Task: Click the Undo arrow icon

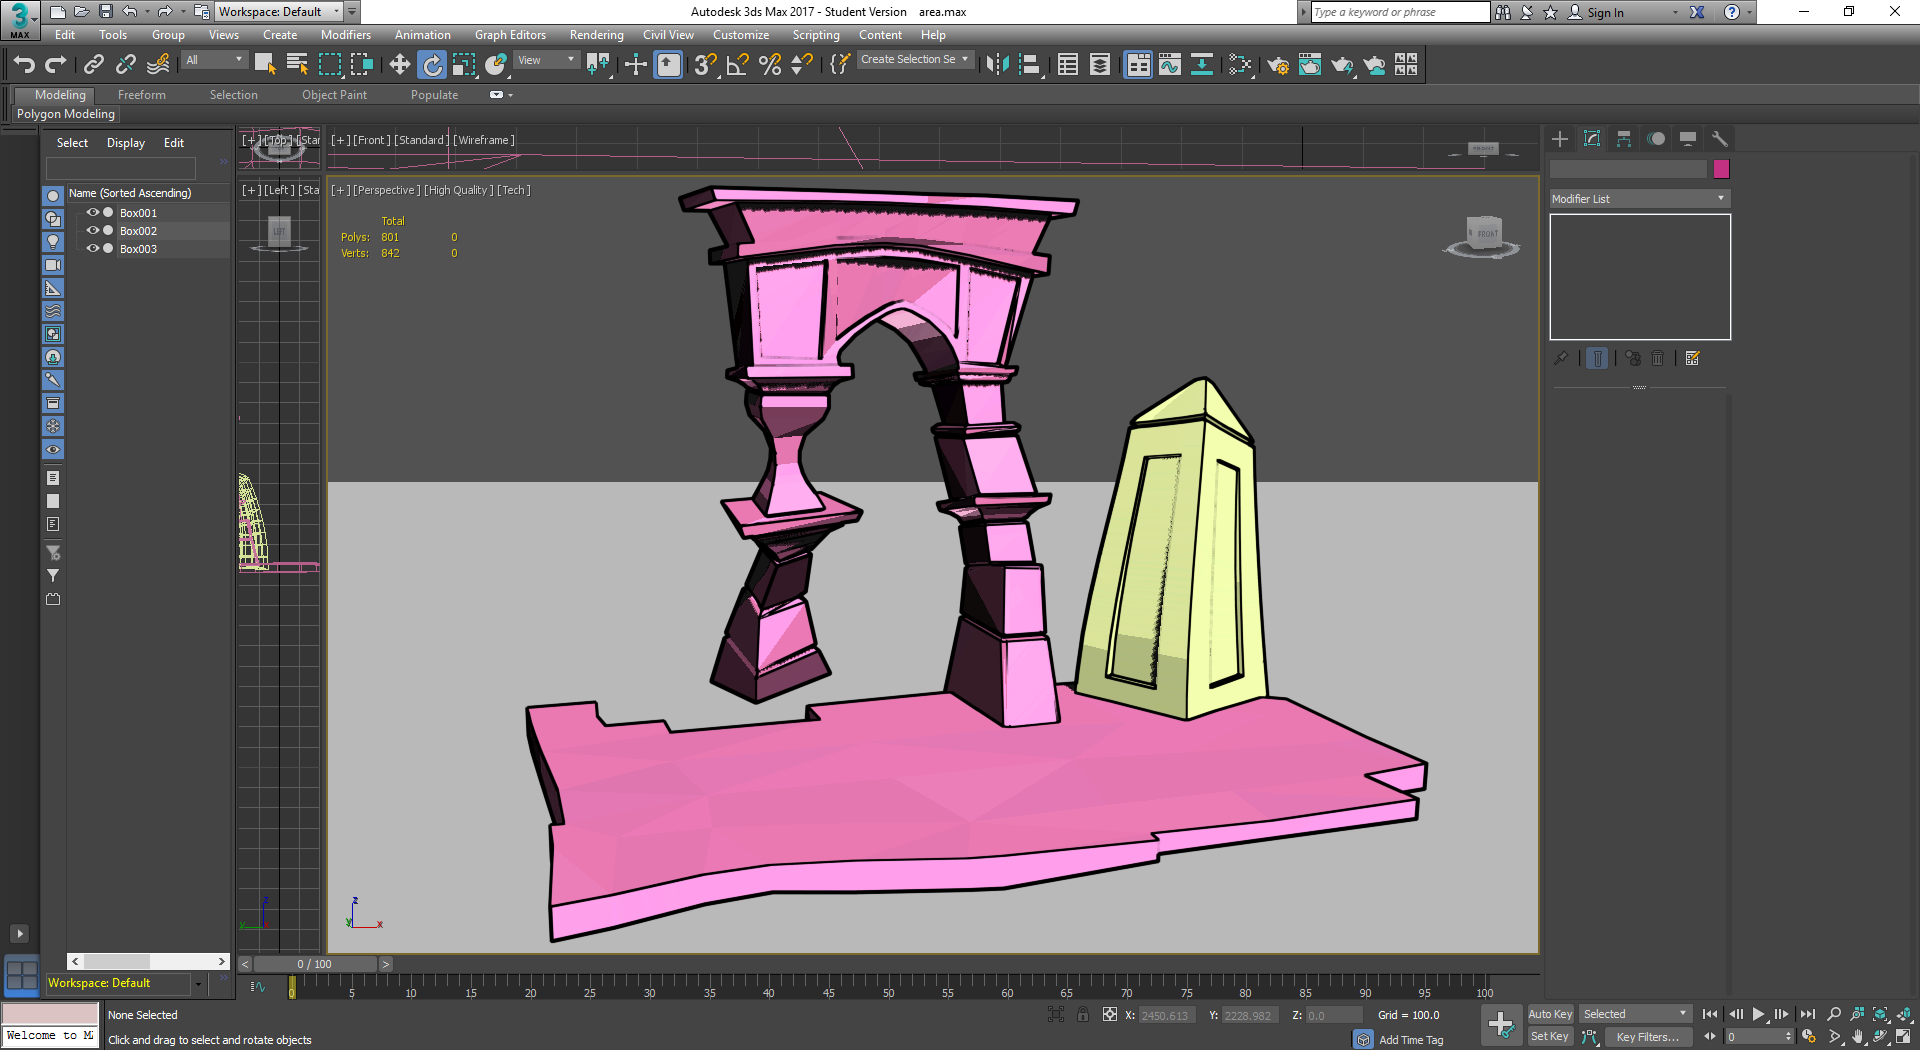Action: click(24, 65)
